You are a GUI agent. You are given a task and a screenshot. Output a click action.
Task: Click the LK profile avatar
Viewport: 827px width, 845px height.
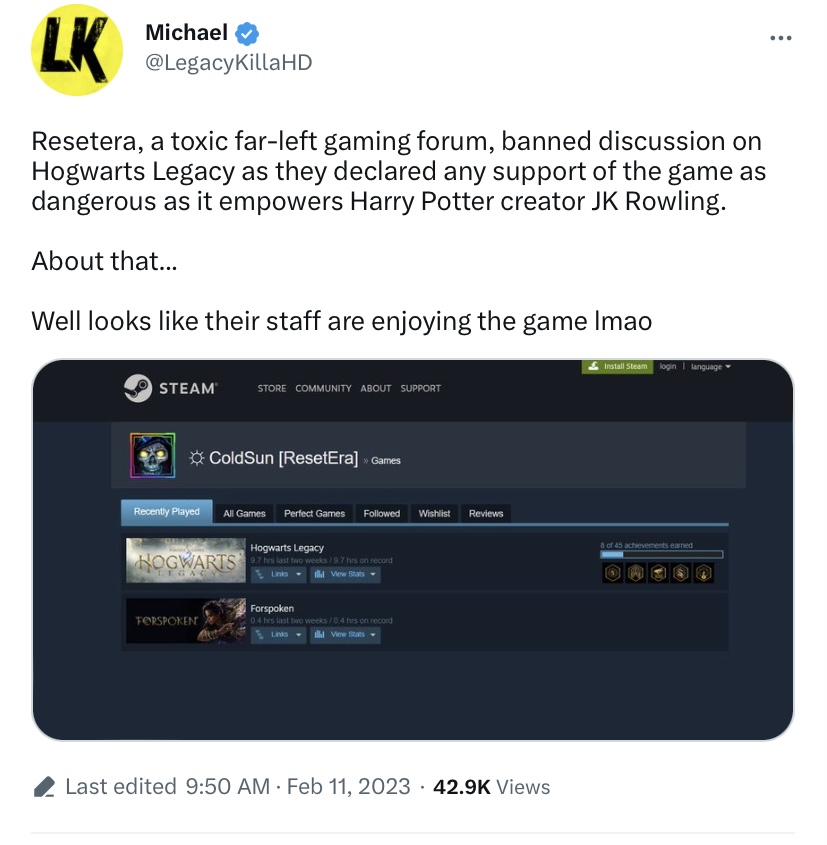point(77,50)
